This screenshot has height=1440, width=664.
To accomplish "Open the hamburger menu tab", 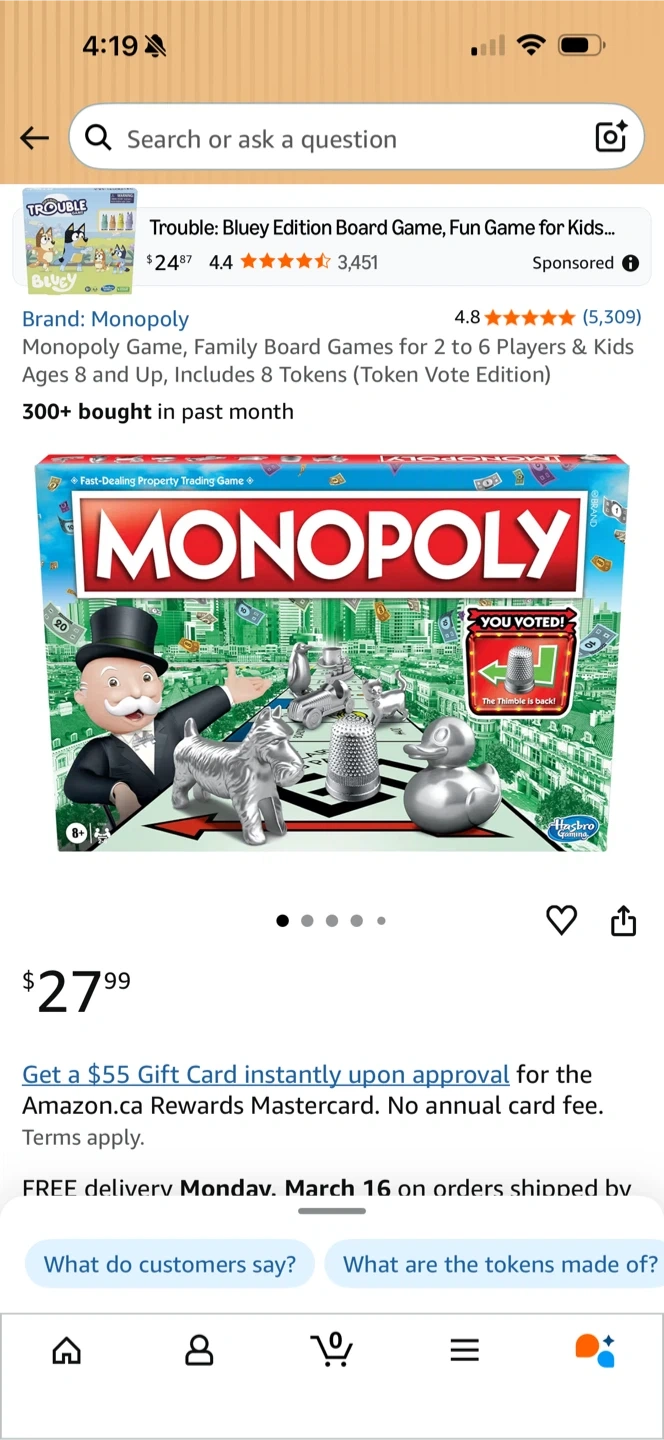I will pos(464,1350).
